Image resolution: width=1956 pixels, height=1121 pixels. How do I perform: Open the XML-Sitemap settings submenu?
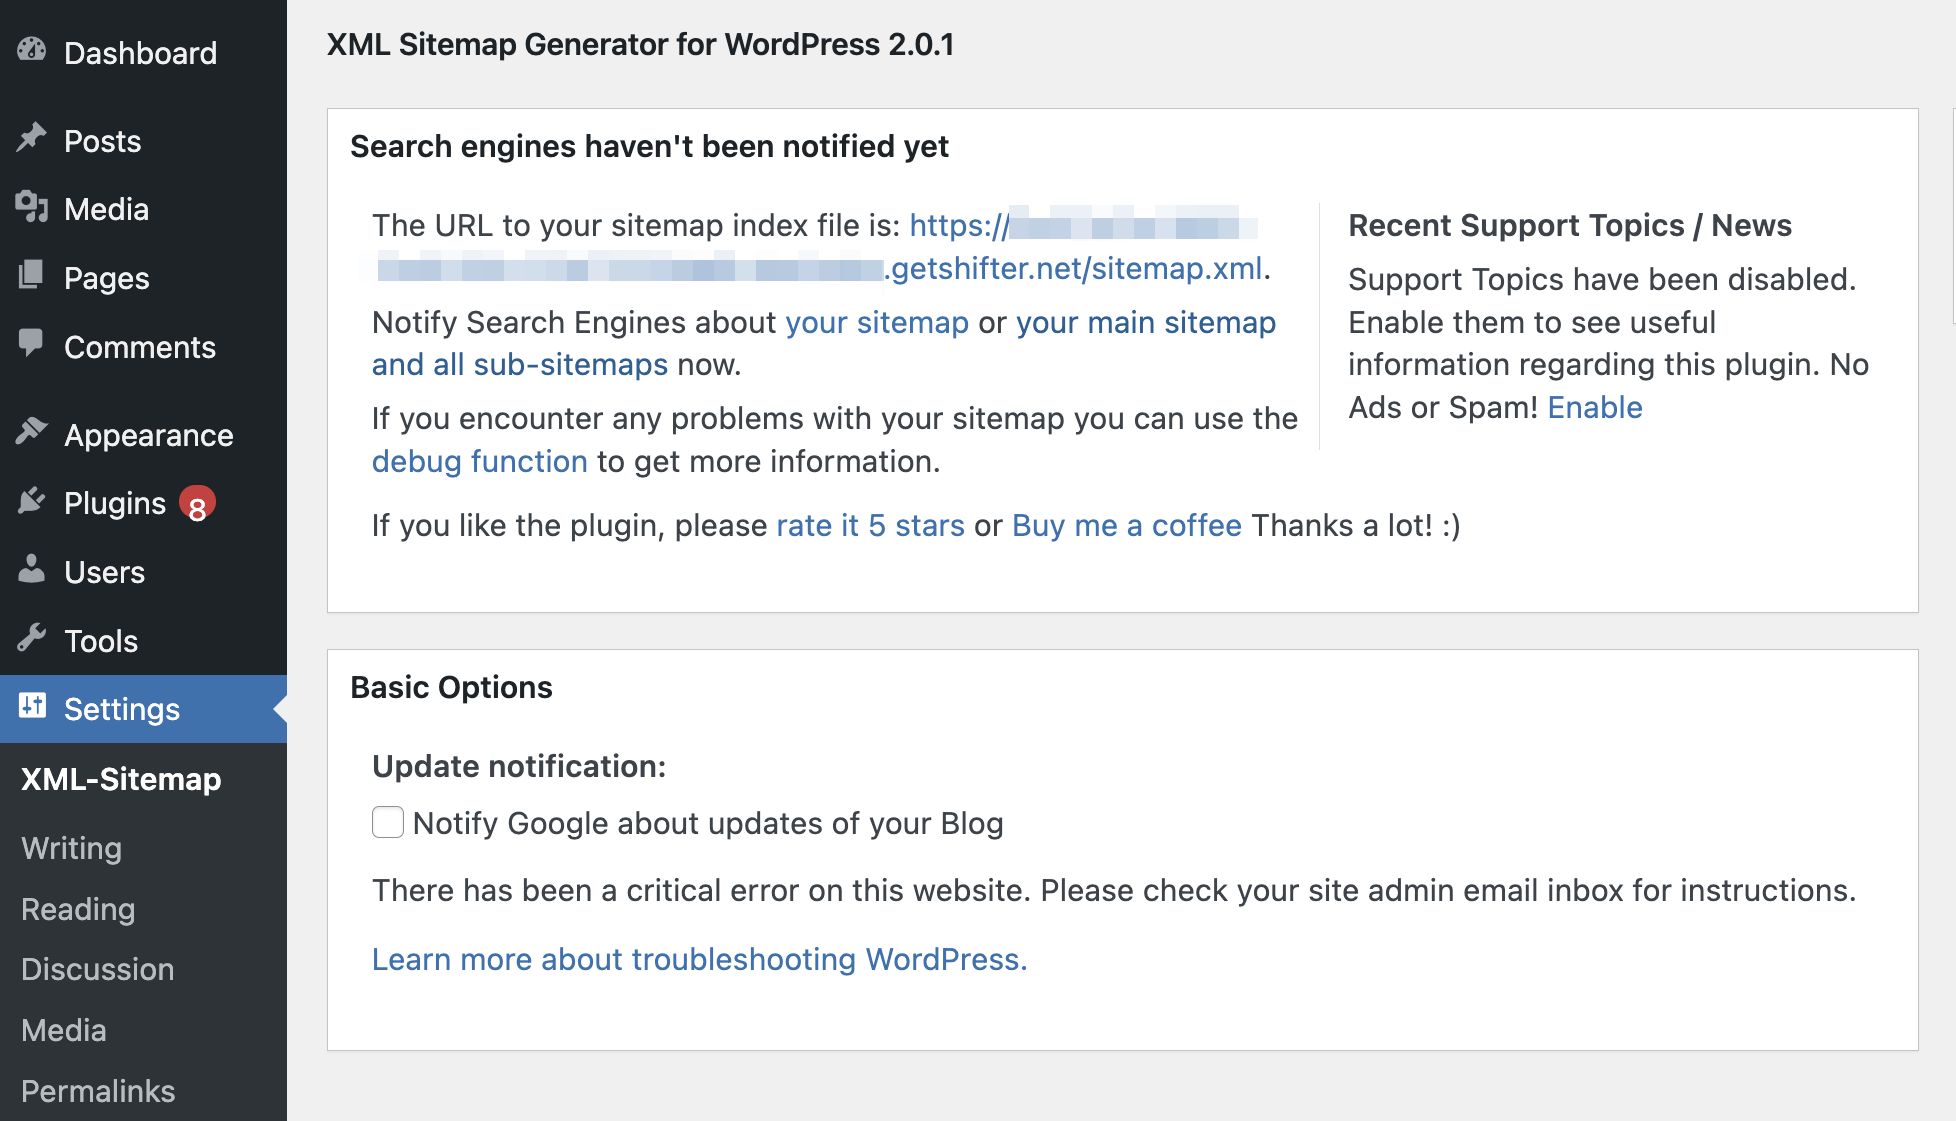click(x=121, y=779)
